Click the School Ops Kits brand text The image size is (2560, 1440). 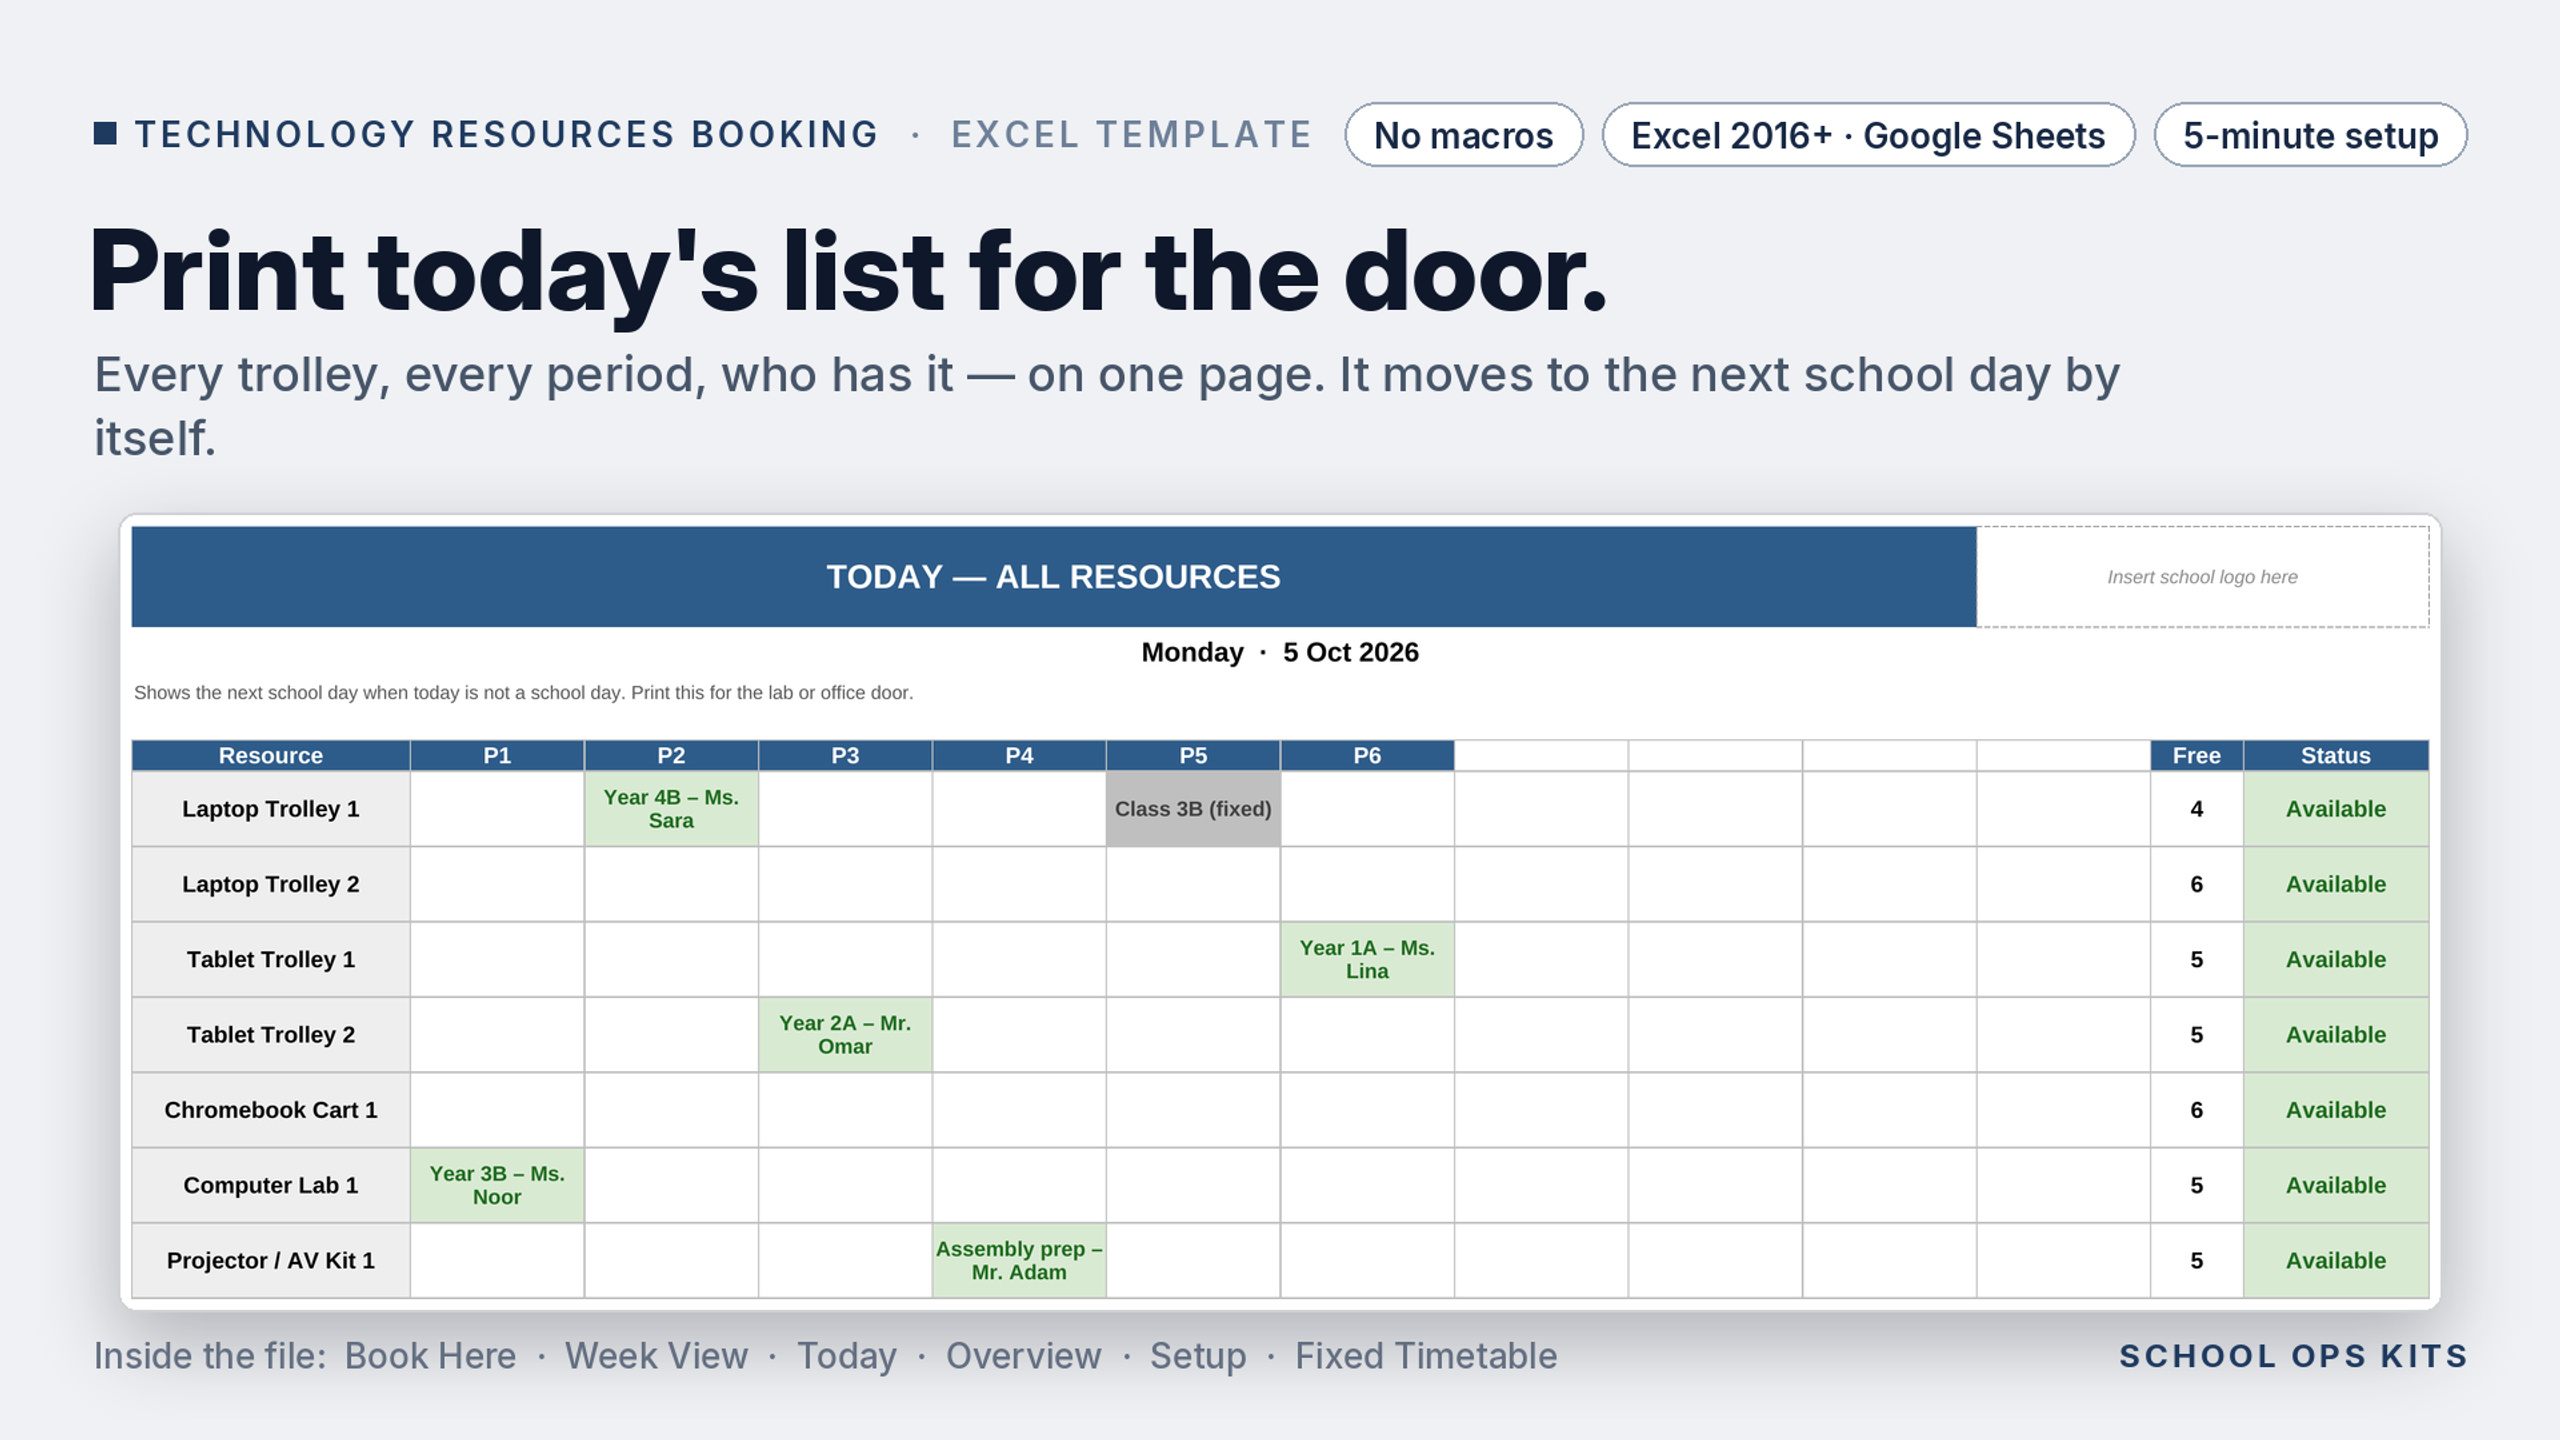click(x=2293, y=1356)
